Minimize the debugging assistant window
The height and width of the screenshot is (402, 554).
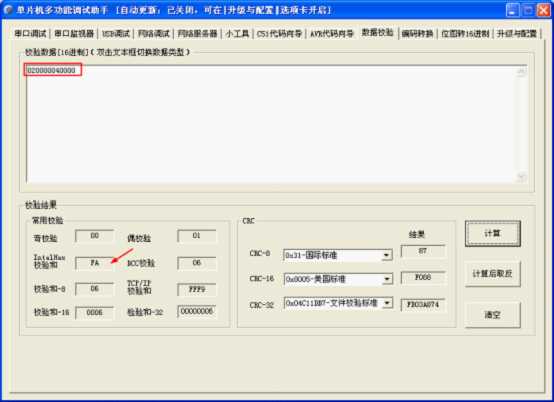pyautogui.click(x=512, y=10)
